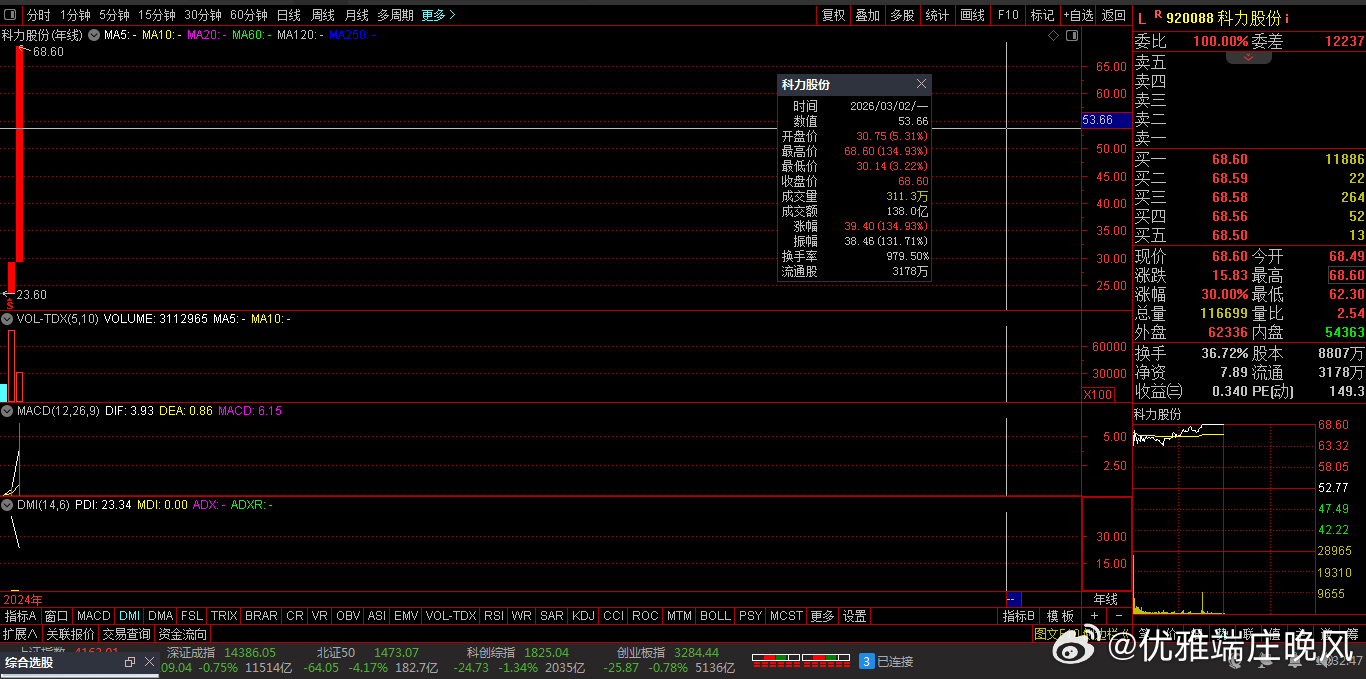The width and height of the screenshot is (1366, 679).
Task: Click the 多股 button
Action: (902, 15)
